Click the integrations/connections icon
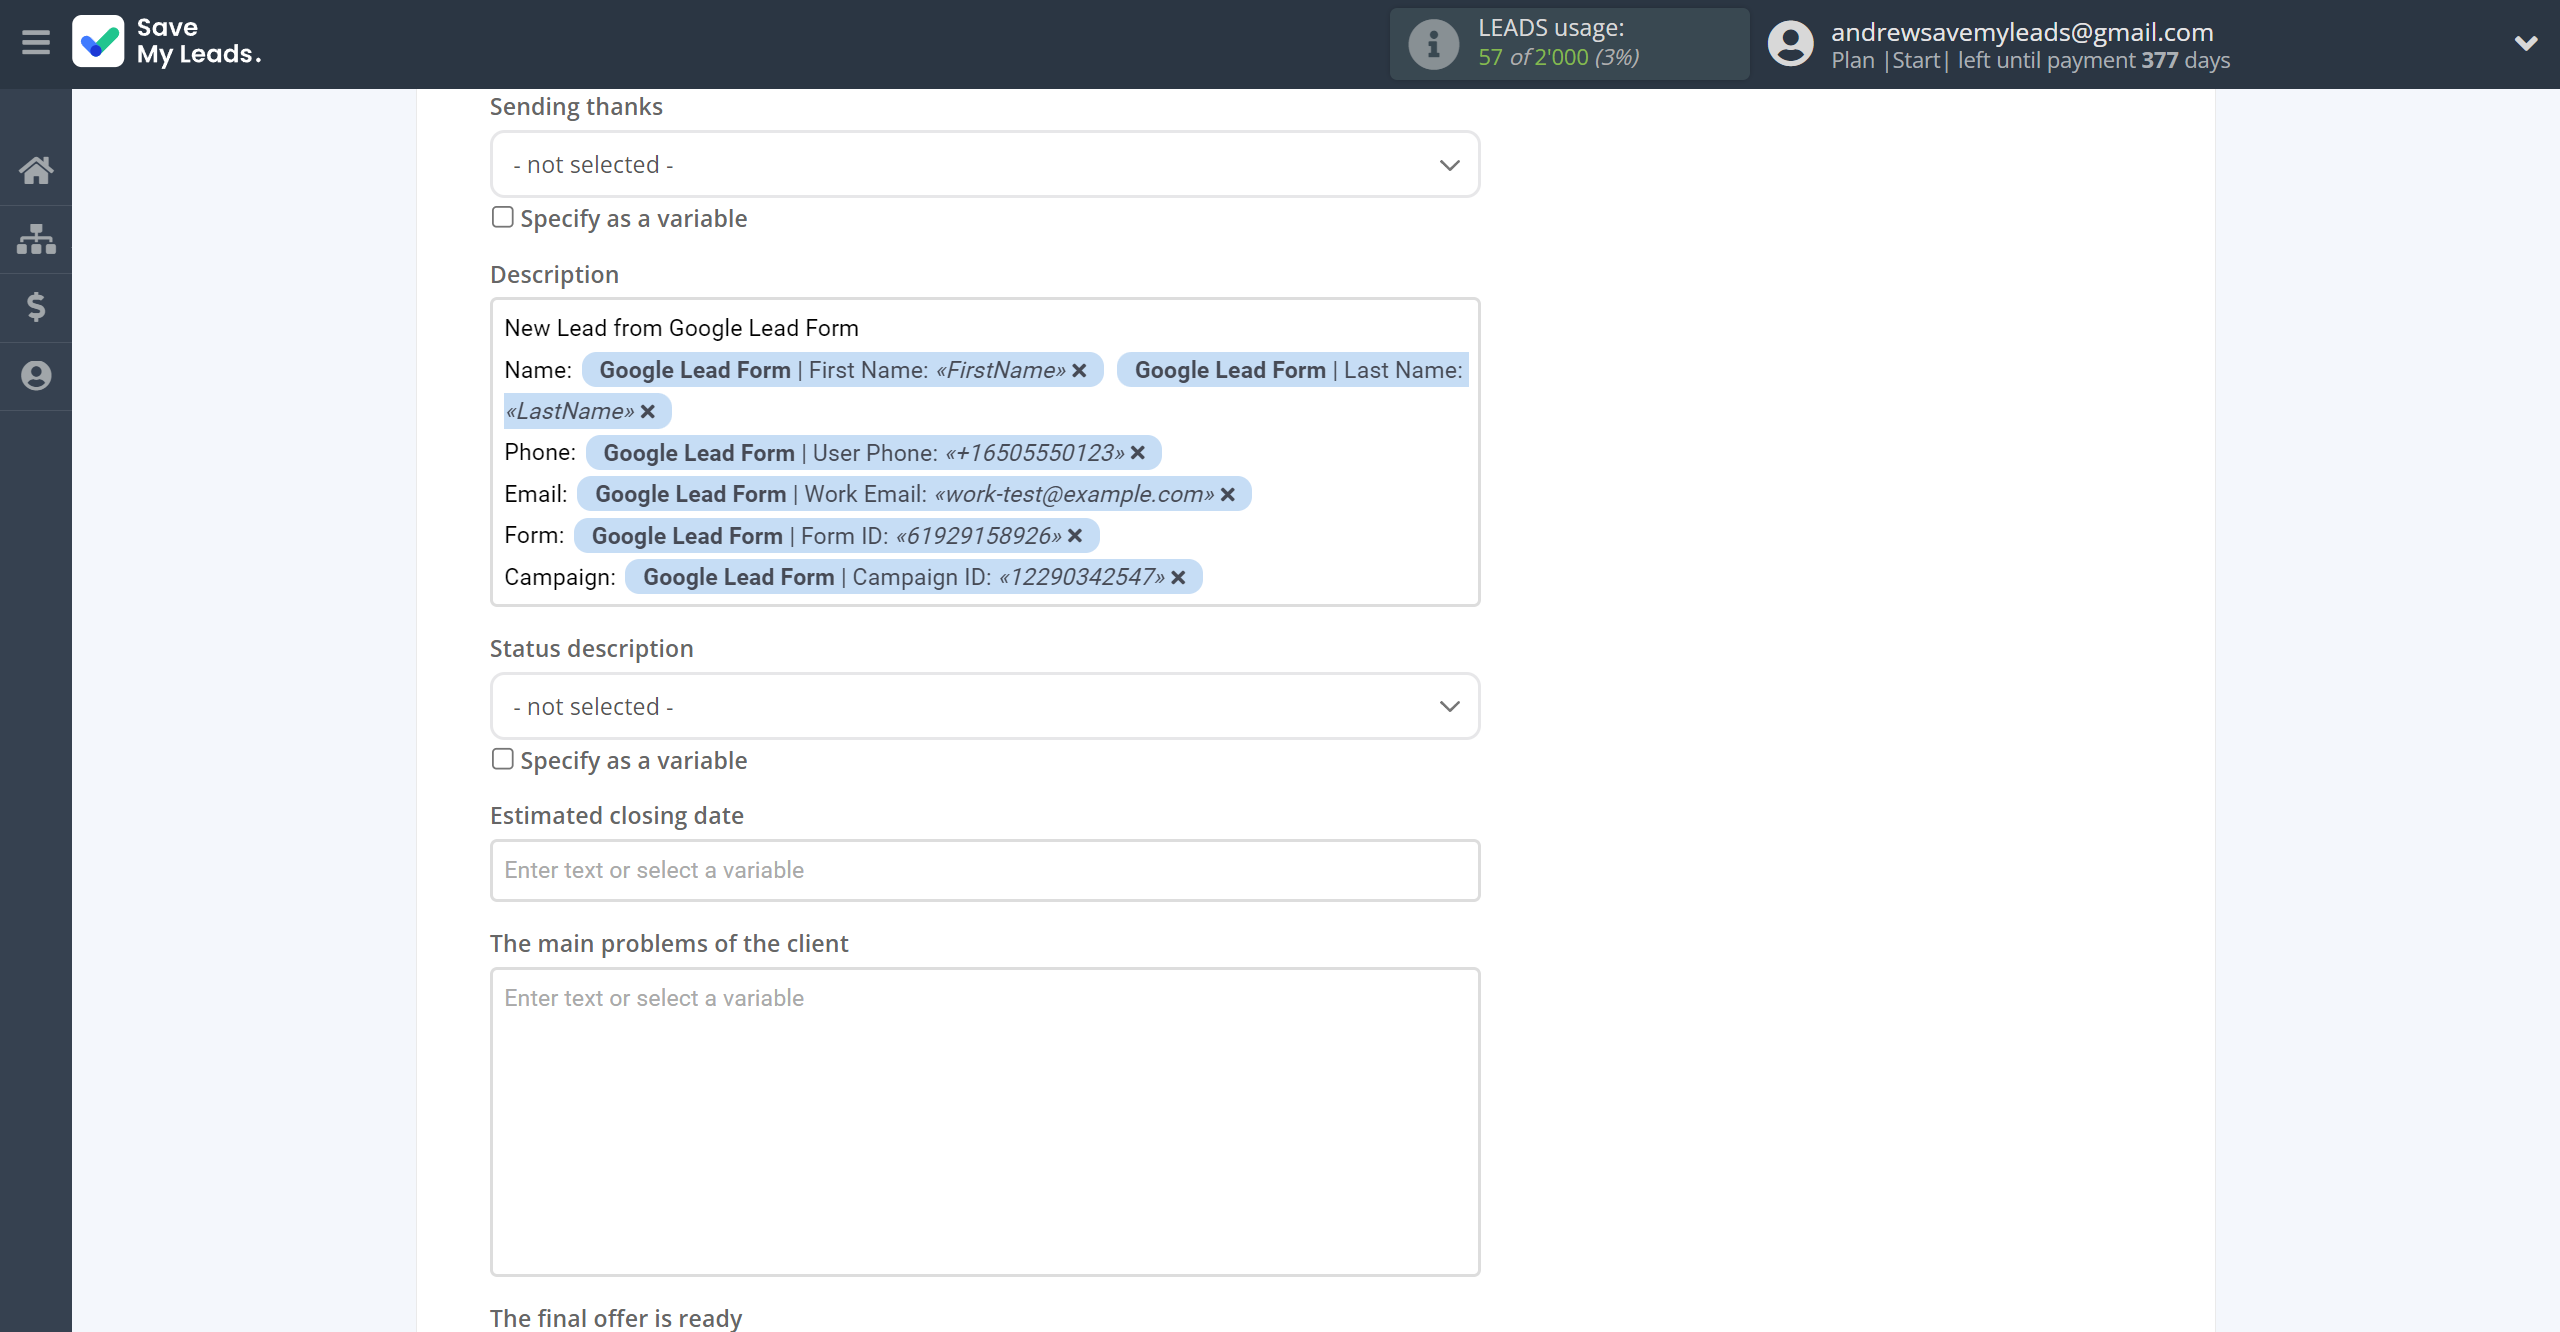 coord(36,237)
